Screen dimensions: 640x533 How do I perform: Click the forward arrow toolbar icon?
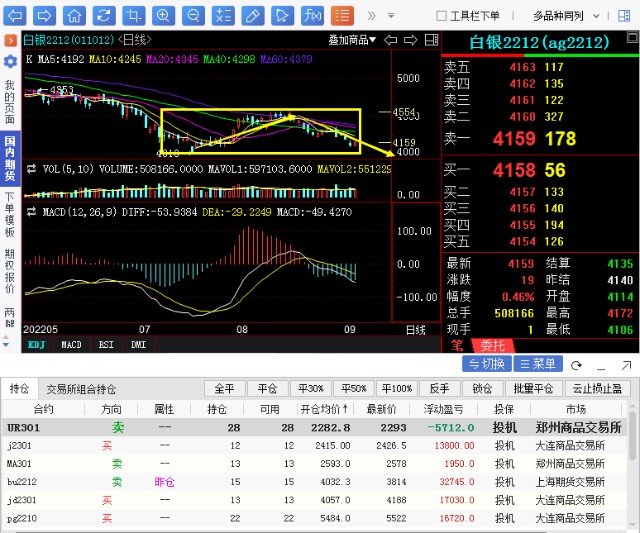(x=44, y=16)
